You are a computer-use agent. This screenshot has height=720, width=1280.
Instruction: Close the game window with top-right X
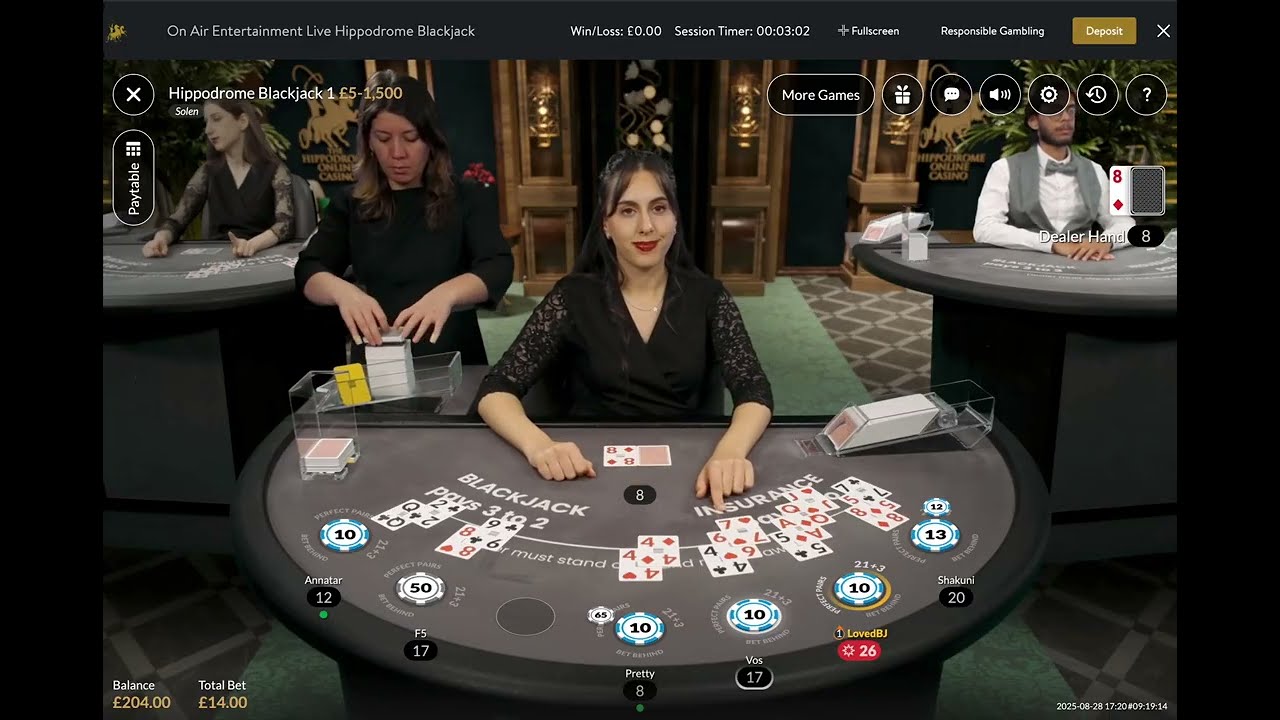click(1163, 31)
